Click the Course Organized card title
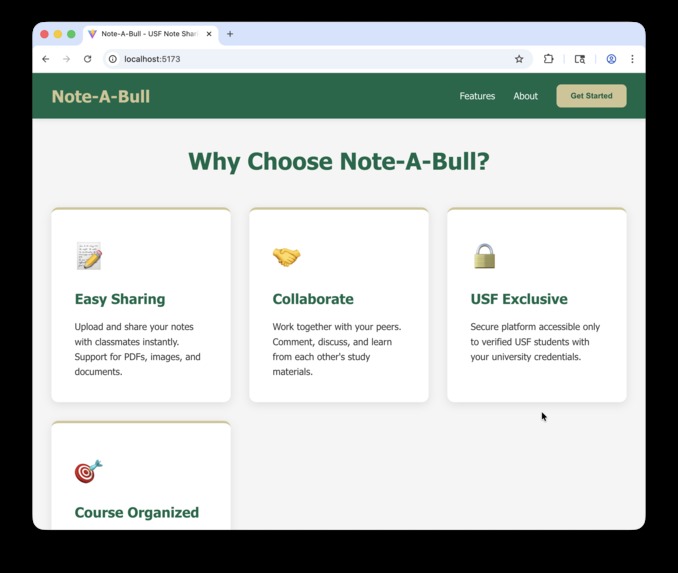This screenshot has width=678, height=573. pos(137,512)
